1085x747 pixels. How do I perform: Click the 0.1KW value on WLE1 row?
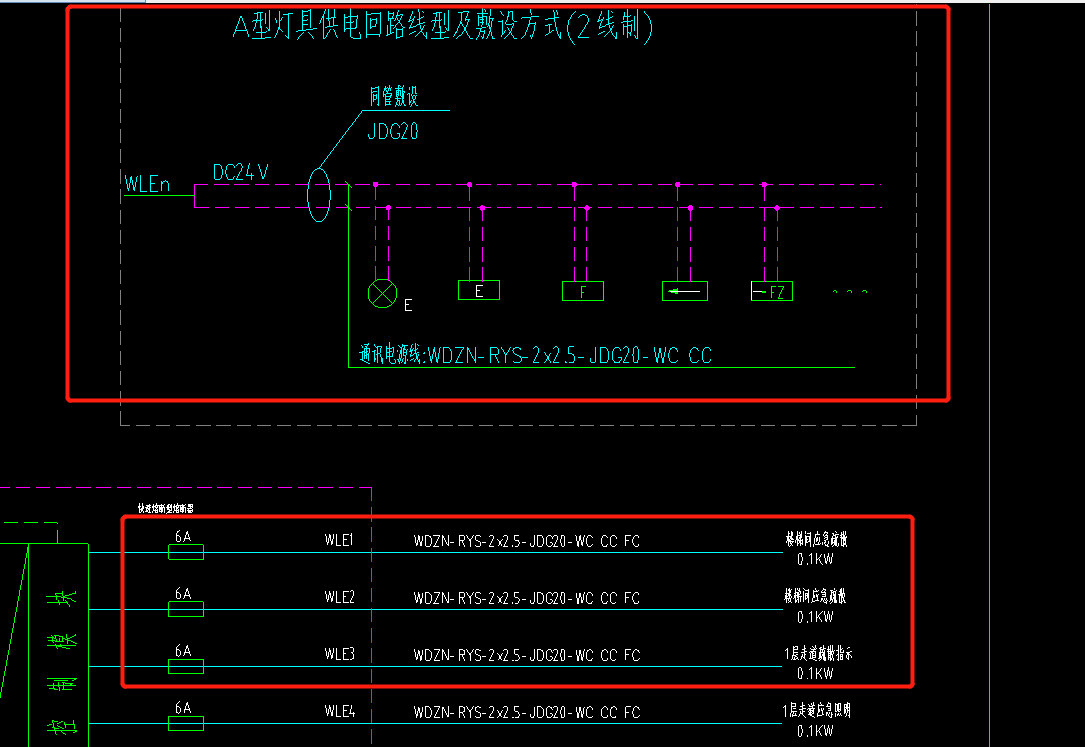[815, 560]
